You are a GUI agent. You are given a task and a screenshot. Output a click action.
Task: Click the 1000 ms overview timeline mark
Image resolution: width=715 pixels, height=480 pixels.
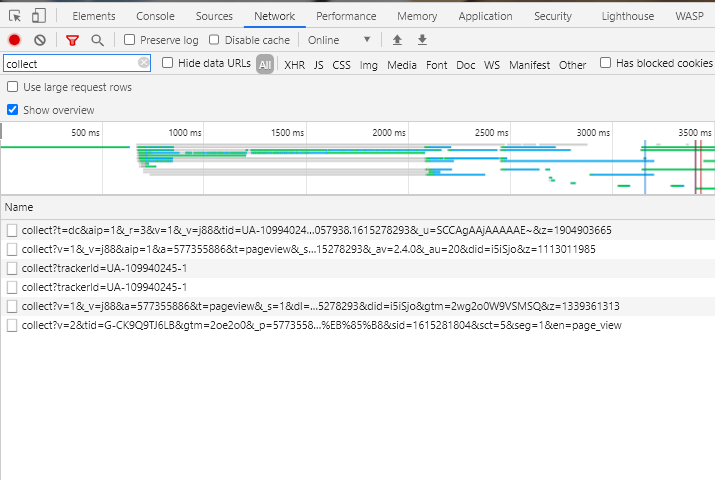pos(185,133)
